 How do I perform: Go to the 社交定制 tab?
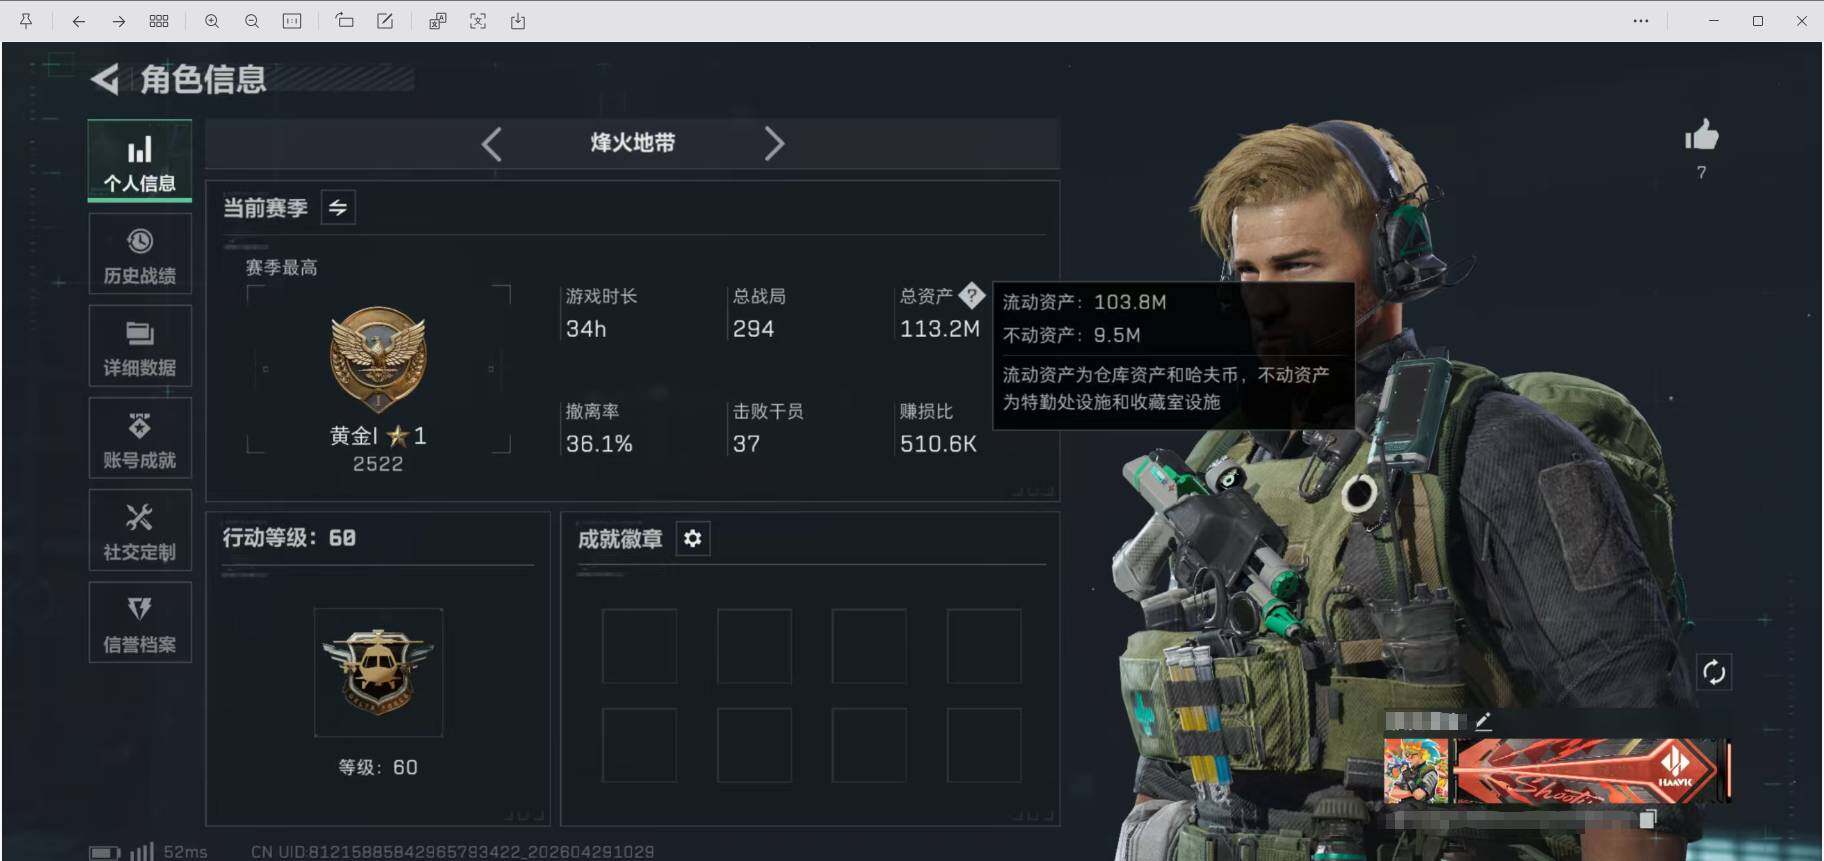point(140,531)
